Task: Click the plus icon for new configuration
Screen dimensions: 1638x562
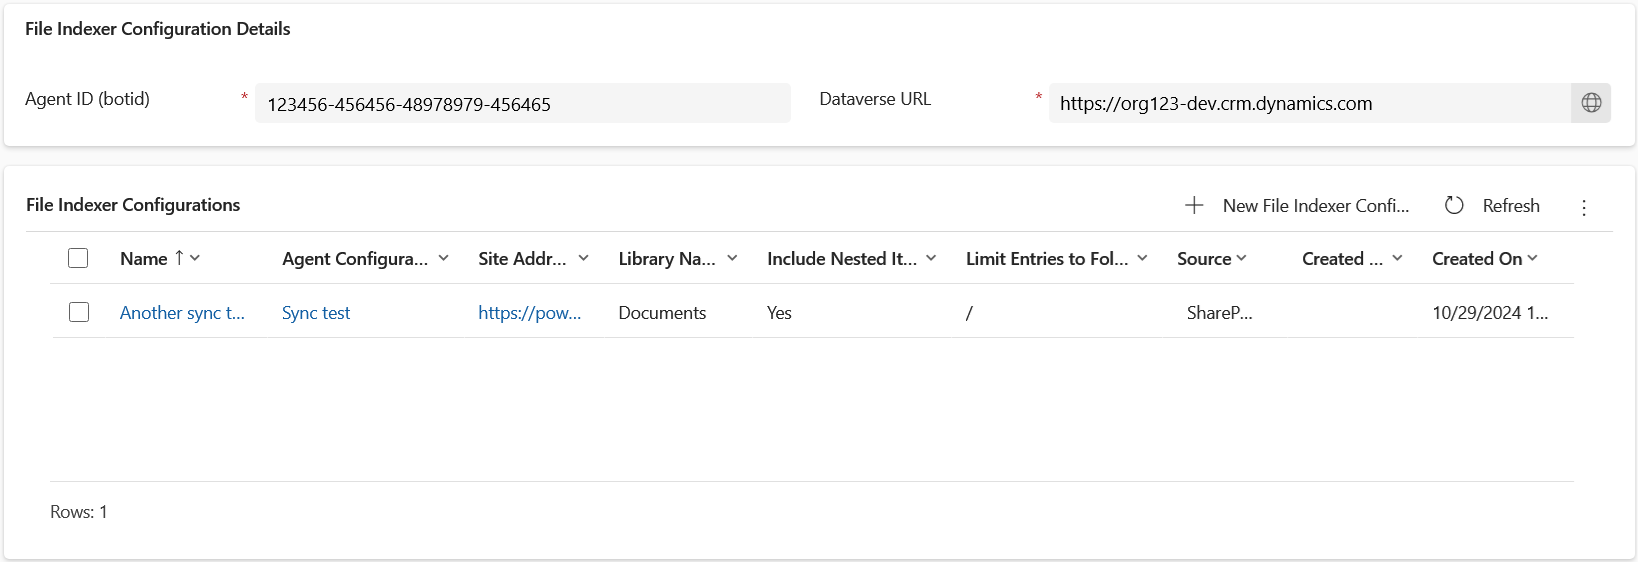Action: click(1194, 205)
